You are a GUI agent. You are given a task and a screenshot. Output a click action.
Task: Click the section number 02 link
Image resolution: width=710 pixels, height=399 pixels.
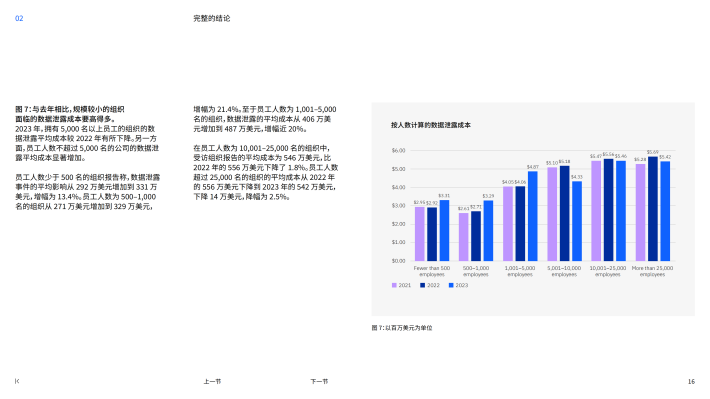click(x=19, y=19)
